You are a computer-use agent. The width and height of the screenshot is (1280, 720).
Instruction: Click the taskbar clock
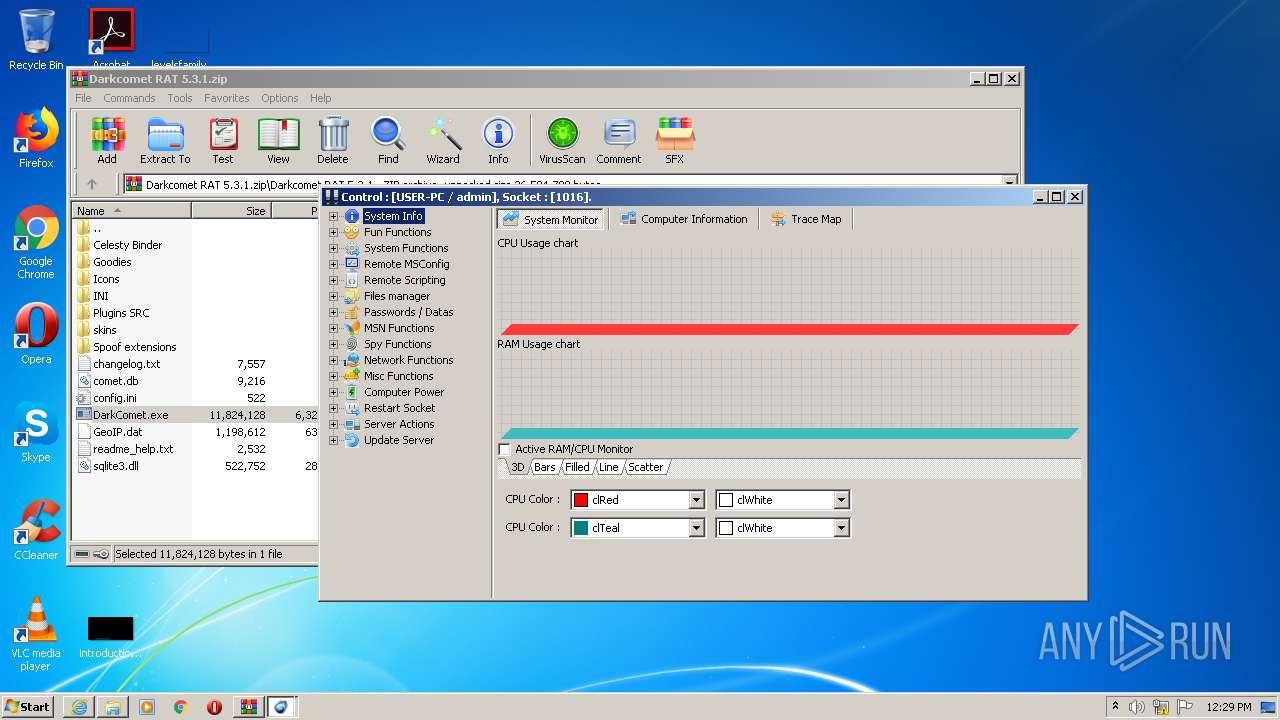point(1229,707)
